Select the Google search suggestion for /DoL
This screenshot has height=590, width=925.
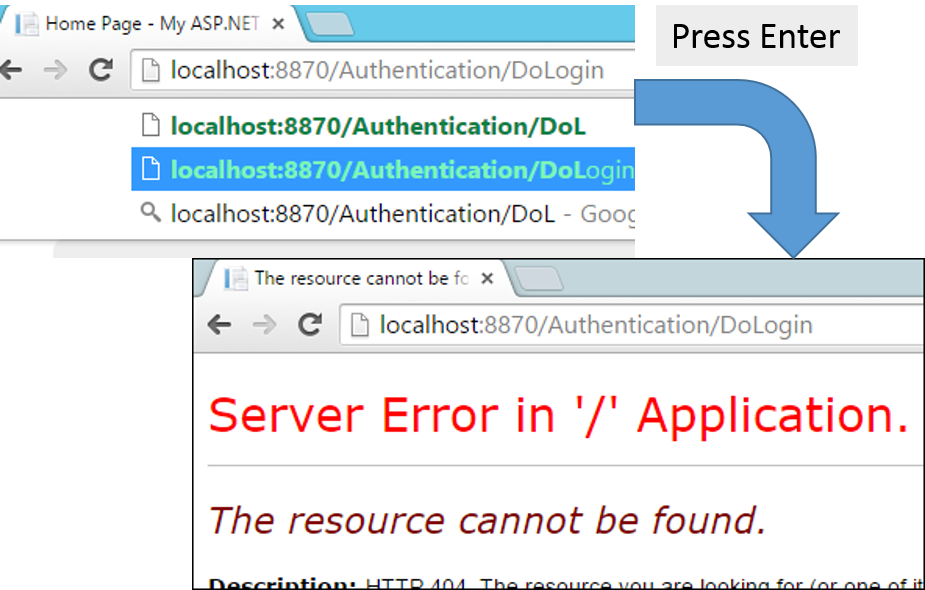click(x=383, y=214)
